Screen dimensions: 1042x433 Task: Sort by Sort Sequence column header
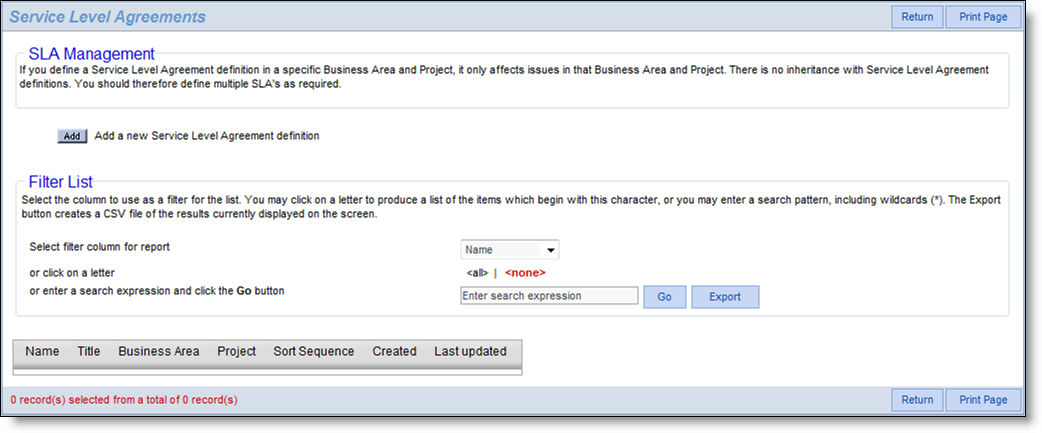click(314, 351)
